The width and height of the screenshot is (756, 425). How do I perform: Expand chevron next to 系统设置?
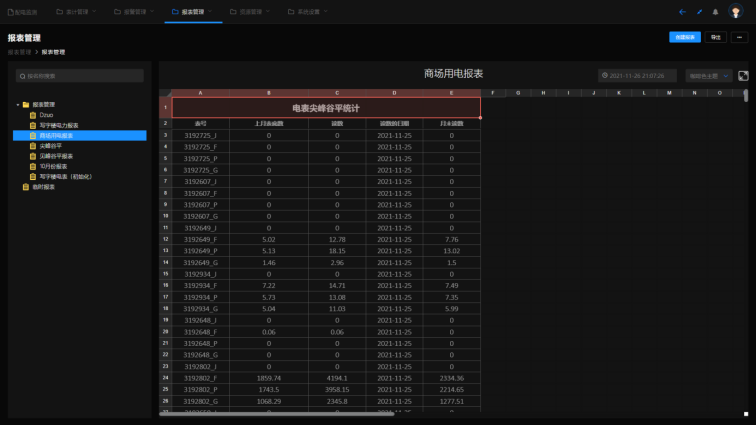(325, 12)
